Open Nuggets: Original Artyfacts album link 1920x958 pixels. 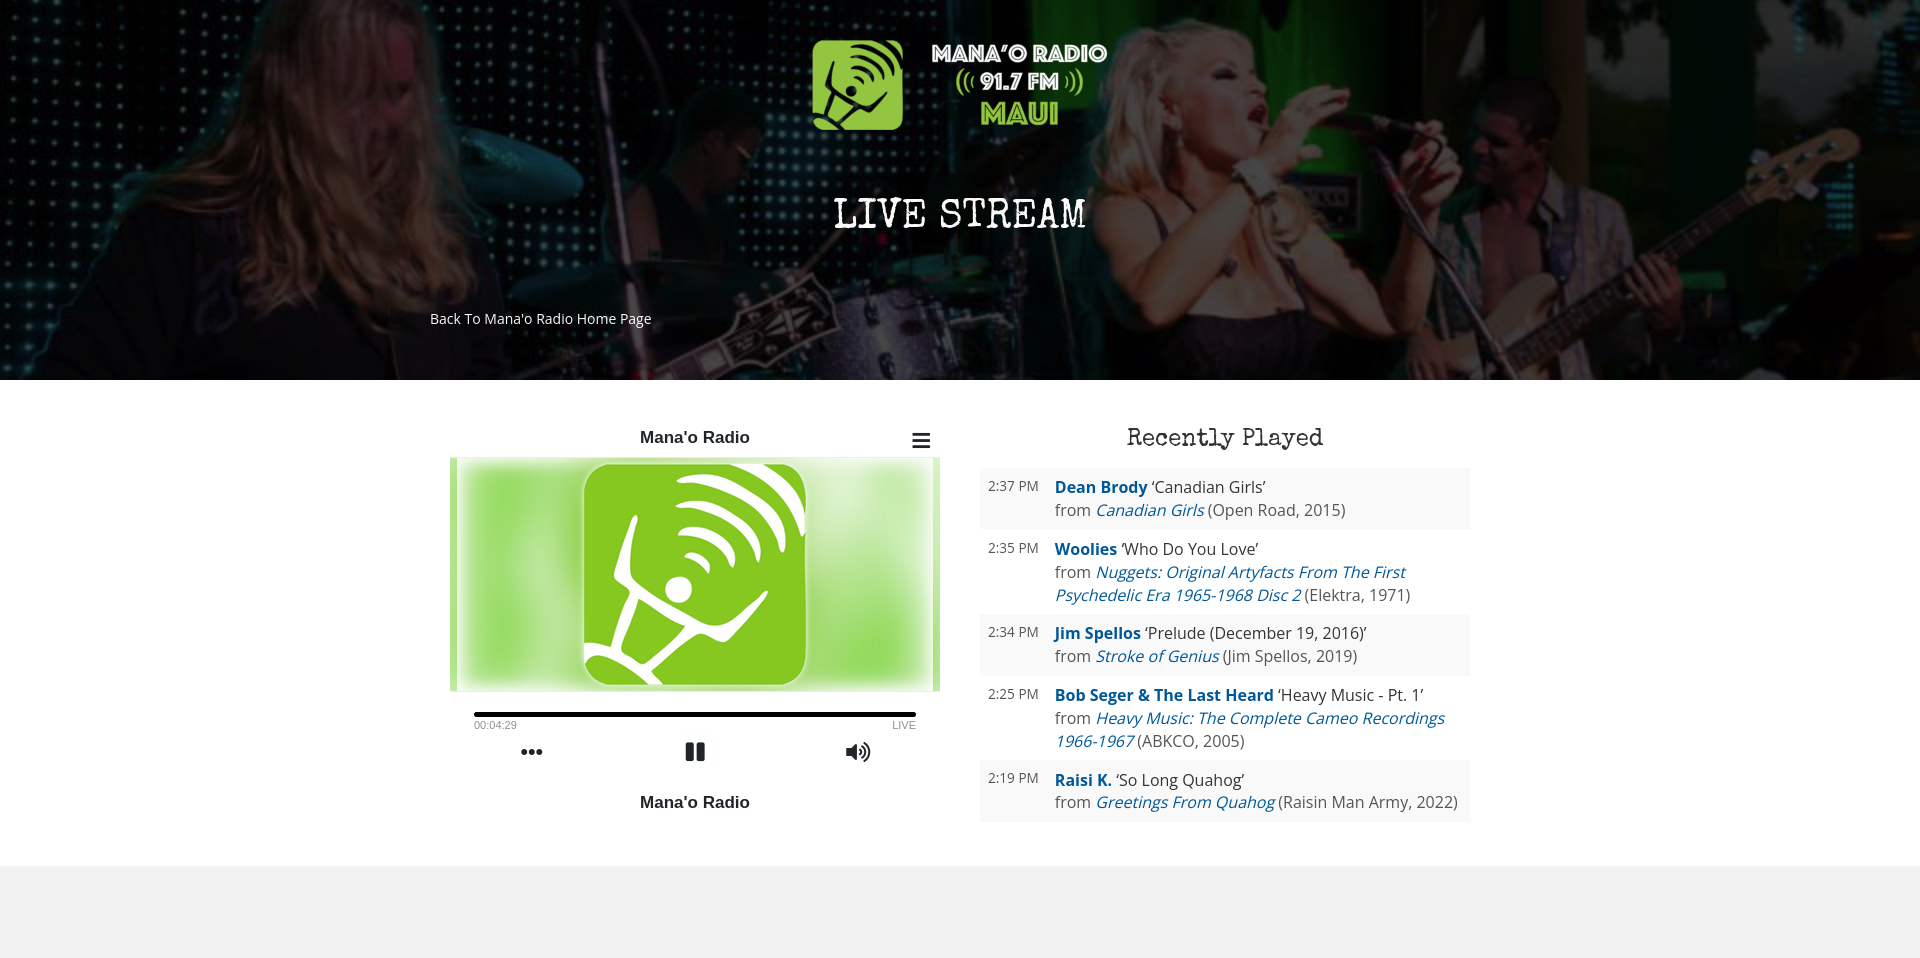tap(1230, 584)
